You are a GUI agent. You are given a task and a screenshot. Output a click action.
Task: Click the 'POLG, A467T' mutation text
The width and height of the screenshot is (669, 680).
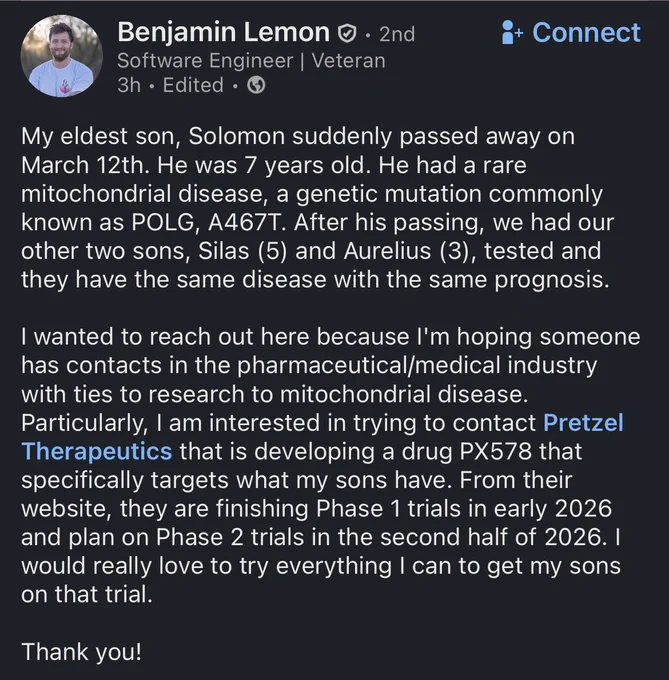[x=208, y=223]
